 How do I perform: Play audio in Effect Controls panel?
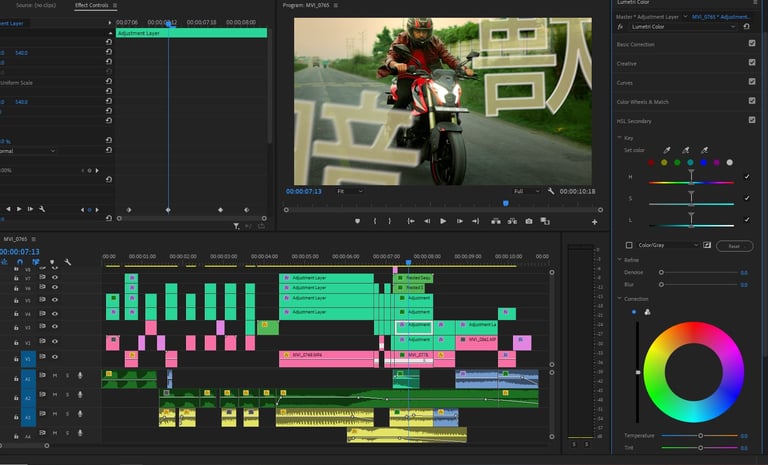(x=19, y=209)
